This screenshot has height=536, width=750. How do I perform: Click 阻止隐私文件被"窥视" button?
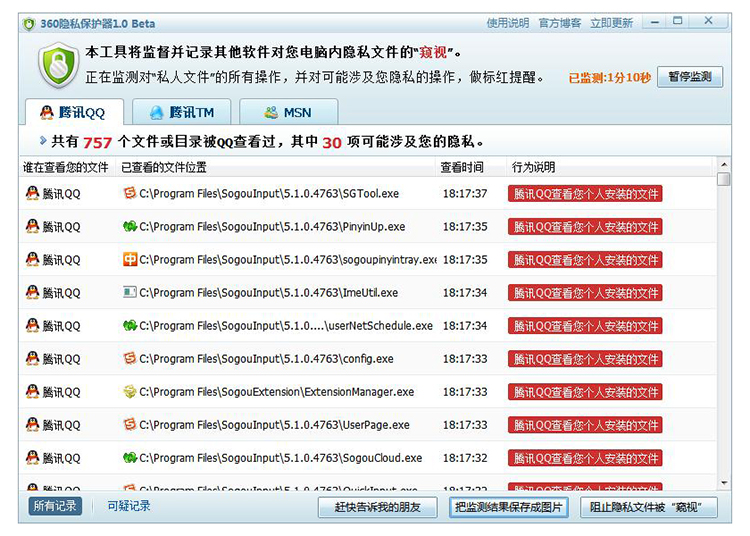(x=649, y=507)
